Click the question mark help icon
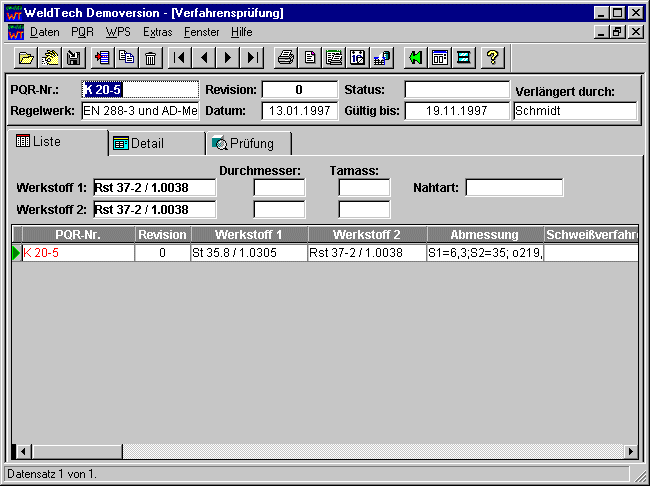 [492, 57]
